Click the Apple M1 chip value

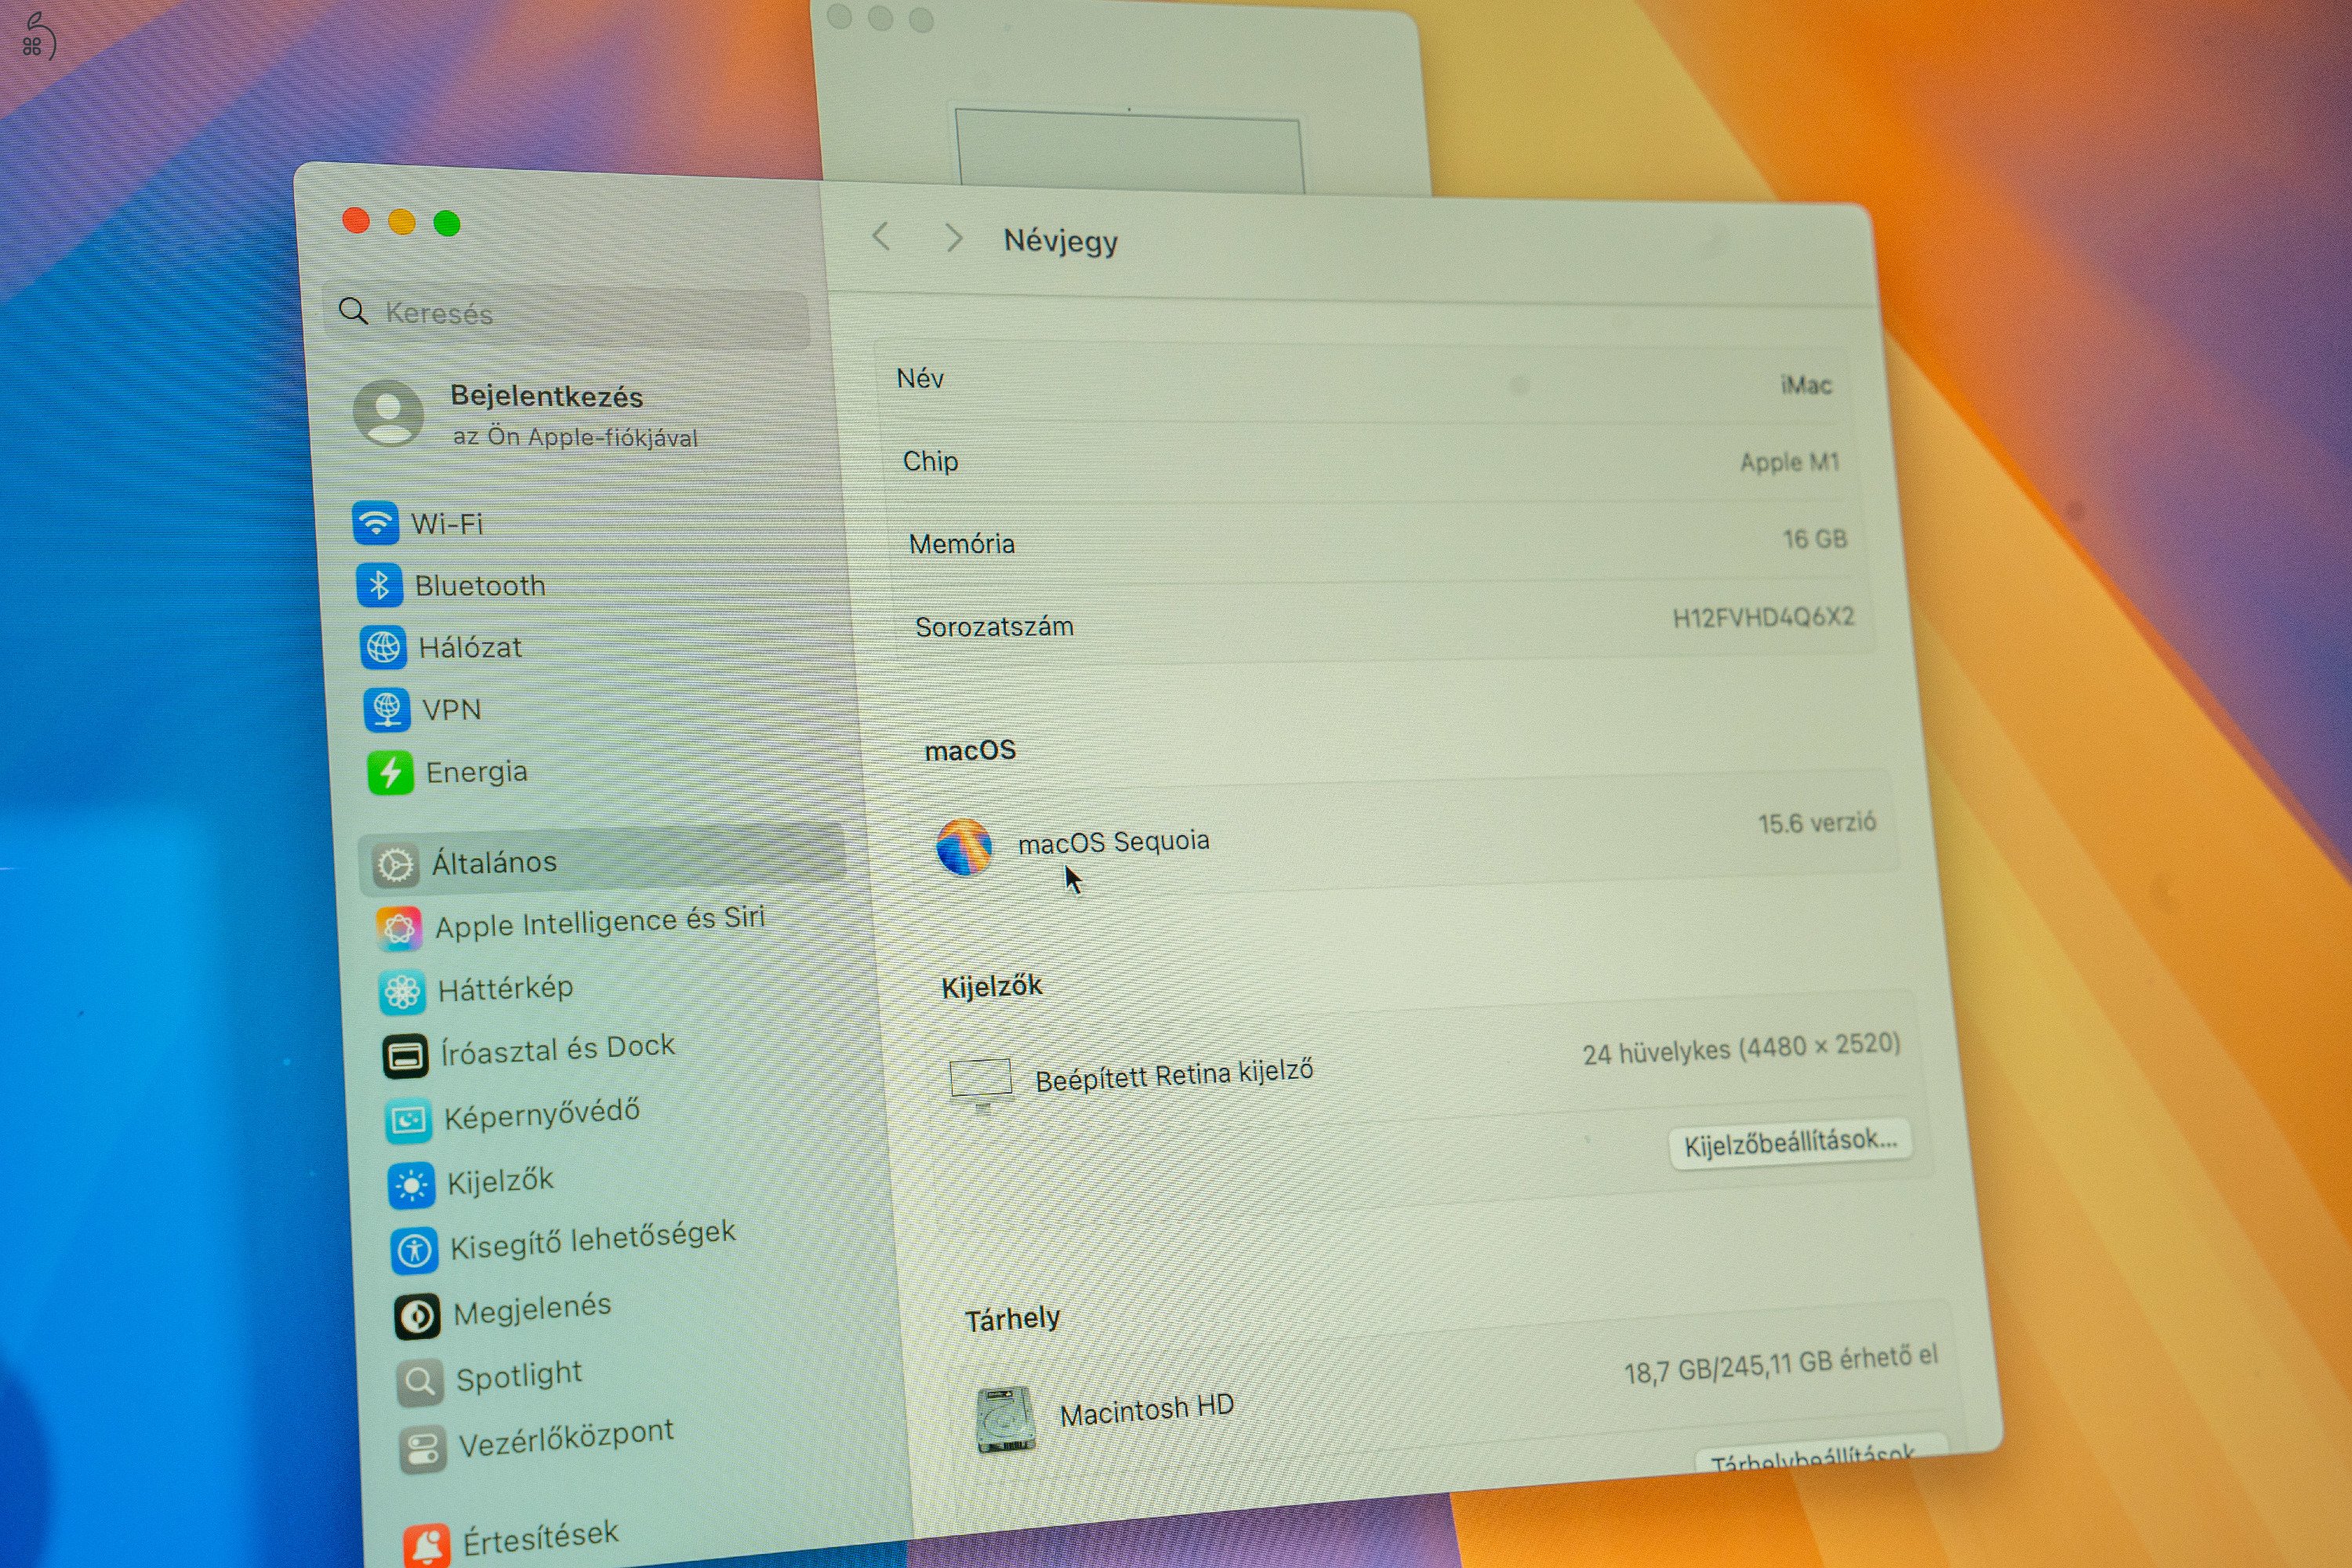pos(1790,462)
